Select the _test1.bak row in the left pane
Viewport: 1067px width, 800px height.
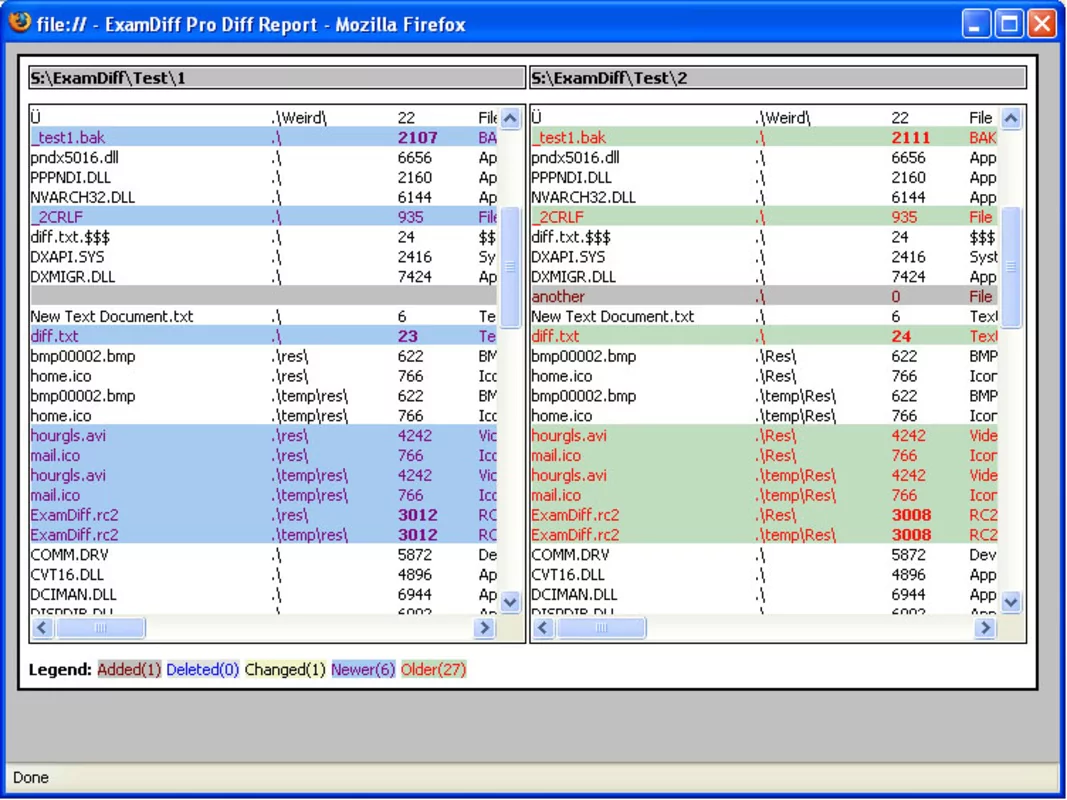point(200,137)
